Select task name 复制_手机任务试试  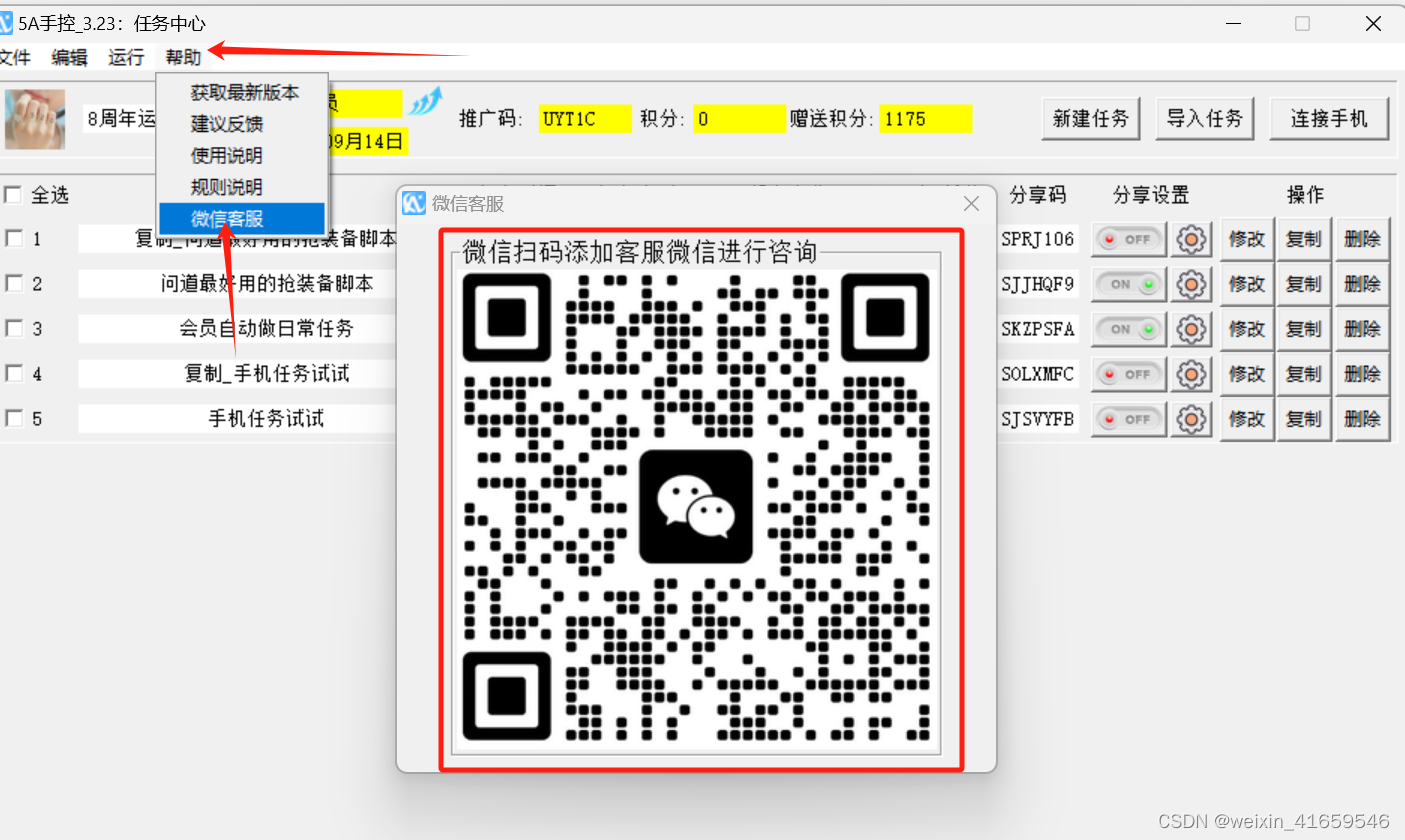pos(267,374)
